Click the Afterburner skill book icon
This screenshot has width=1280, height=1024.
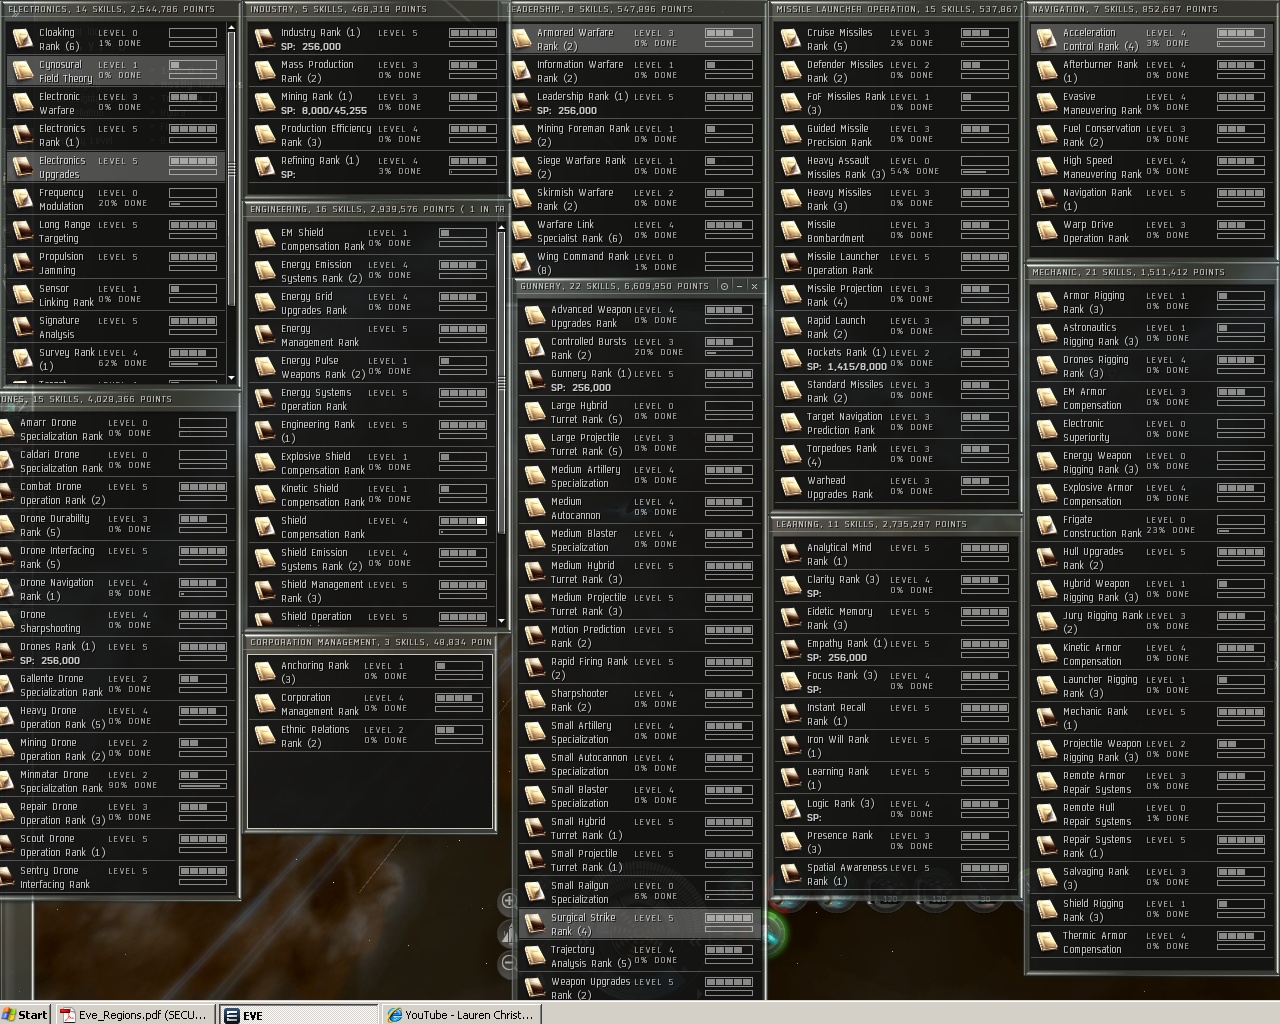tap(1046, 71)
